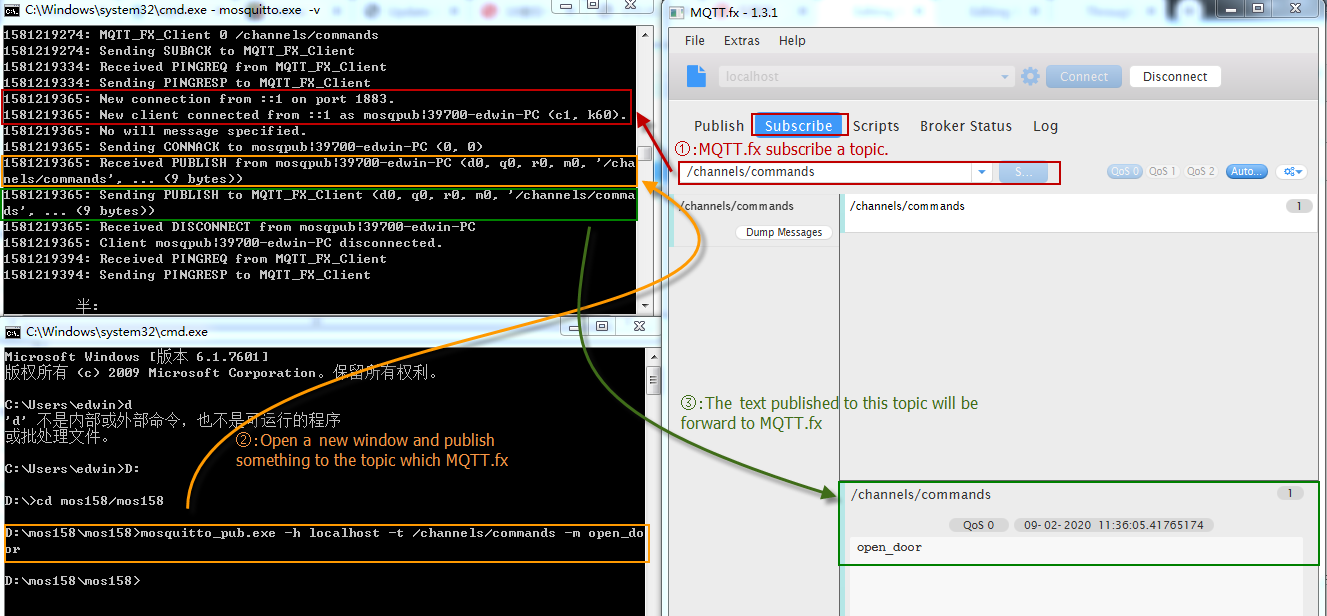1327x616 pixels.
Task: Click the open_door payload text
Action: [x=889, y=547]
